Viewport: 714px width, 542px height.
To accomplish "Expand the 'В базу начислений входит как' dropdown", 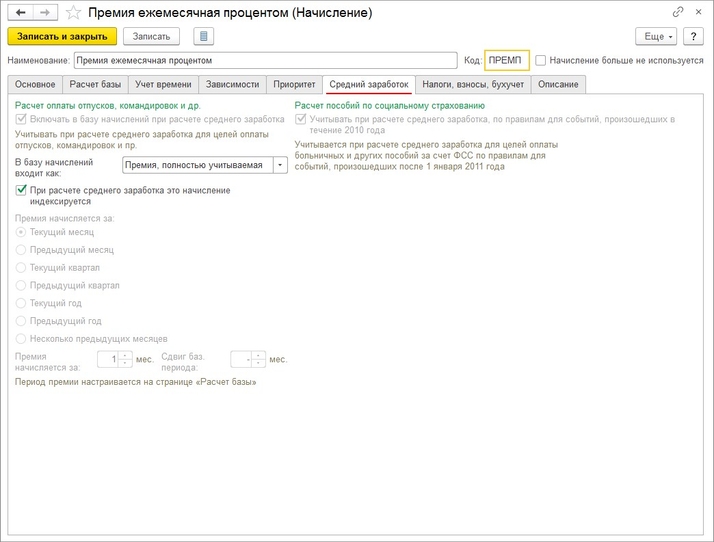I will coord(279,166).
